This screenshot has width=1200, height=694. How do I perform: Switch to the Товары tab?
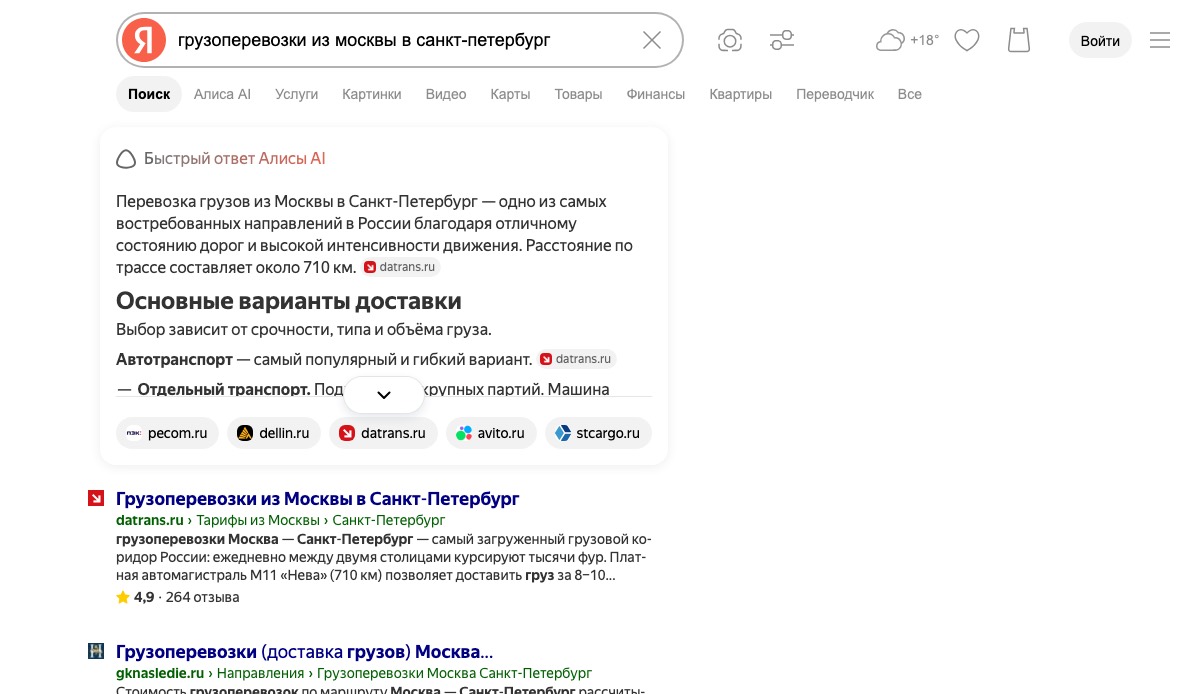point(579,94)
